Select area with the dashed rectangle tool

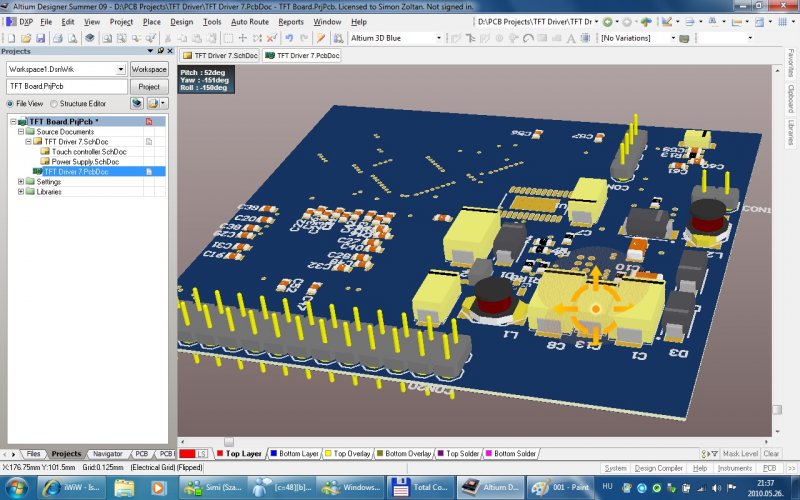pyautogui.click(x=228, y=38)
